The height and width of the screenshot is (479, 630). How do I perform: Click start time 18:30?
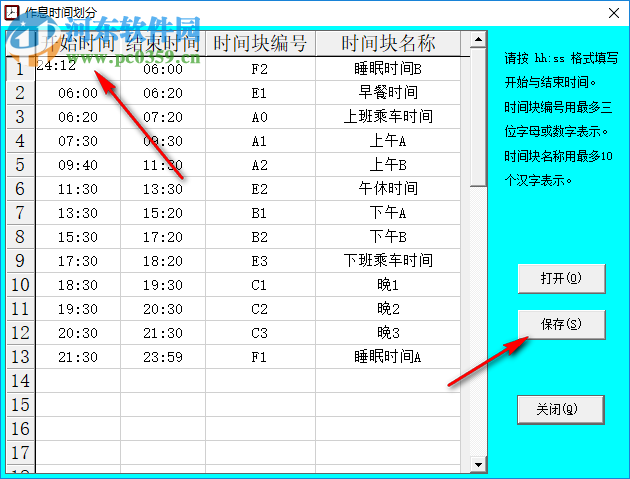pyautogui.click(x=78, y=285)
